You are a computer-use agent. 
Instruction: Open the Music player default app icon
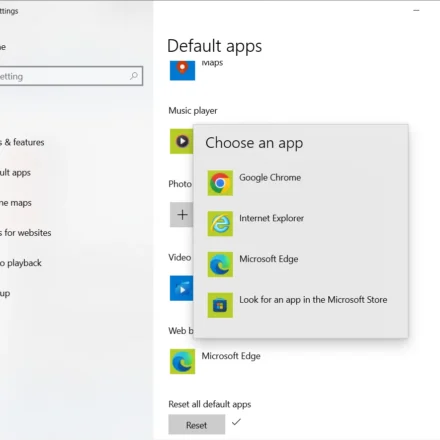click(181, 141)
